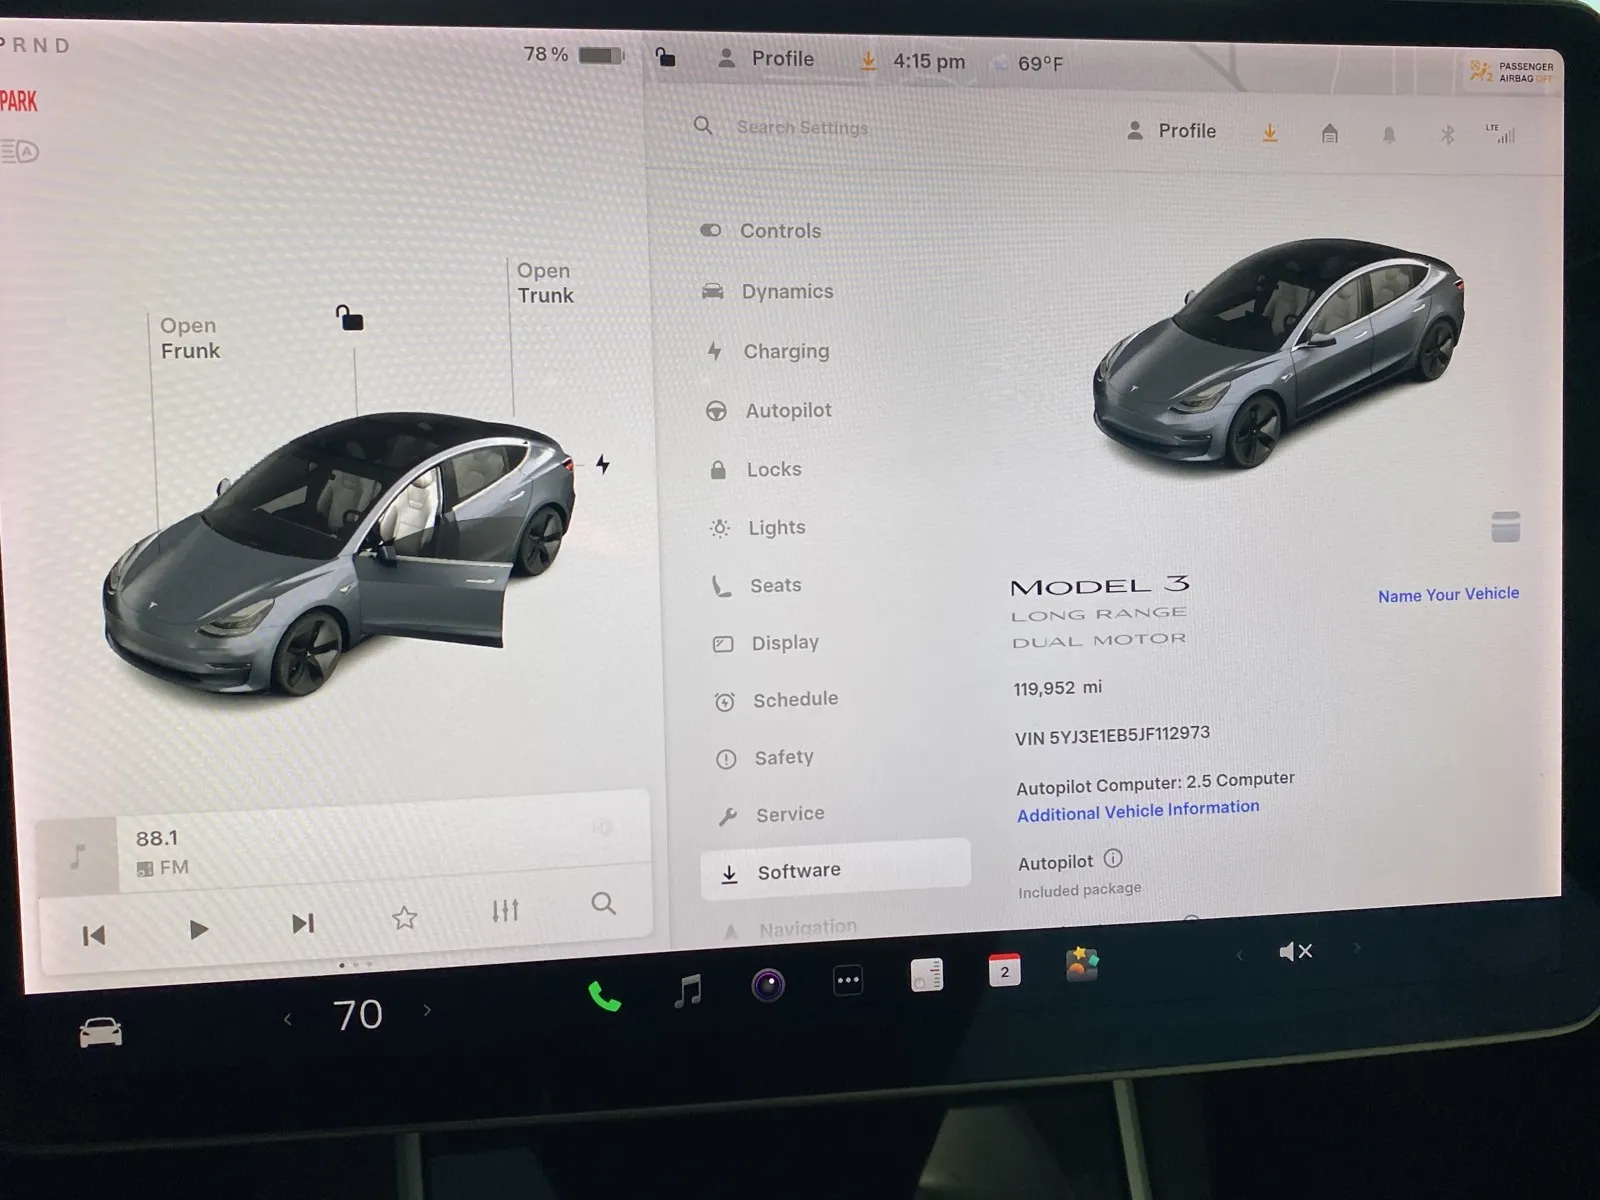1600x1200 pixels.
Task: Click Name Your Vehicle link
Action: coord(1447,594)
